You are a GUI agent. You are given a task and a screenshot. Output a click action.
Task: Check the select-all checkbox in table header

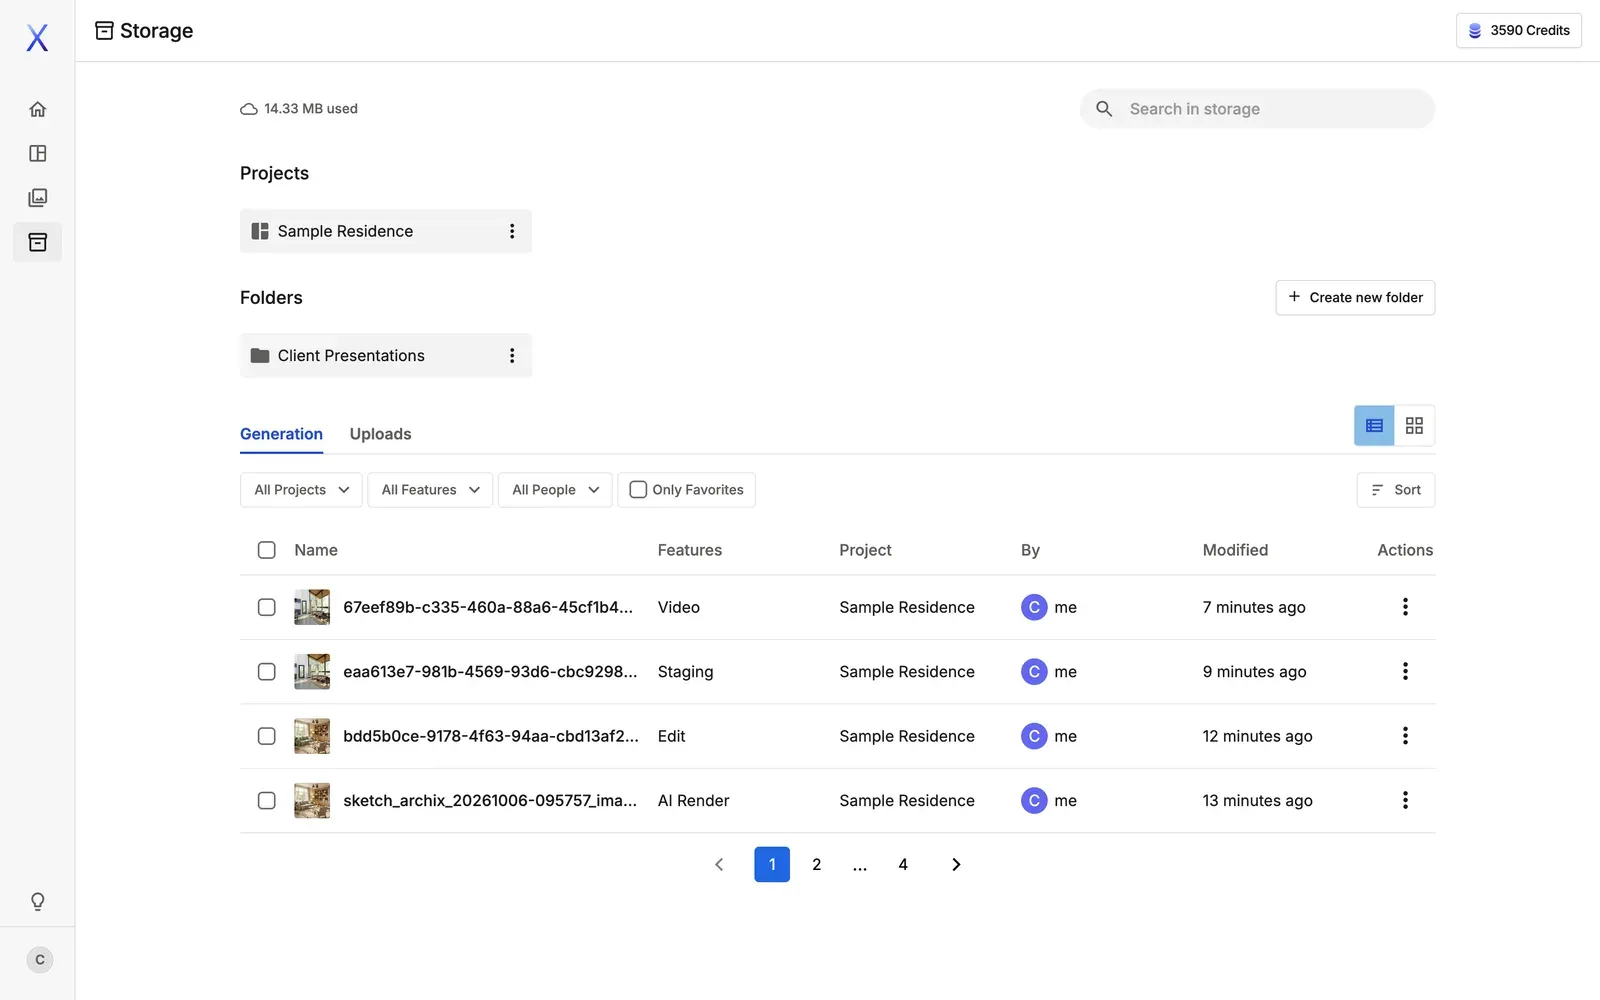pos(267,550)
